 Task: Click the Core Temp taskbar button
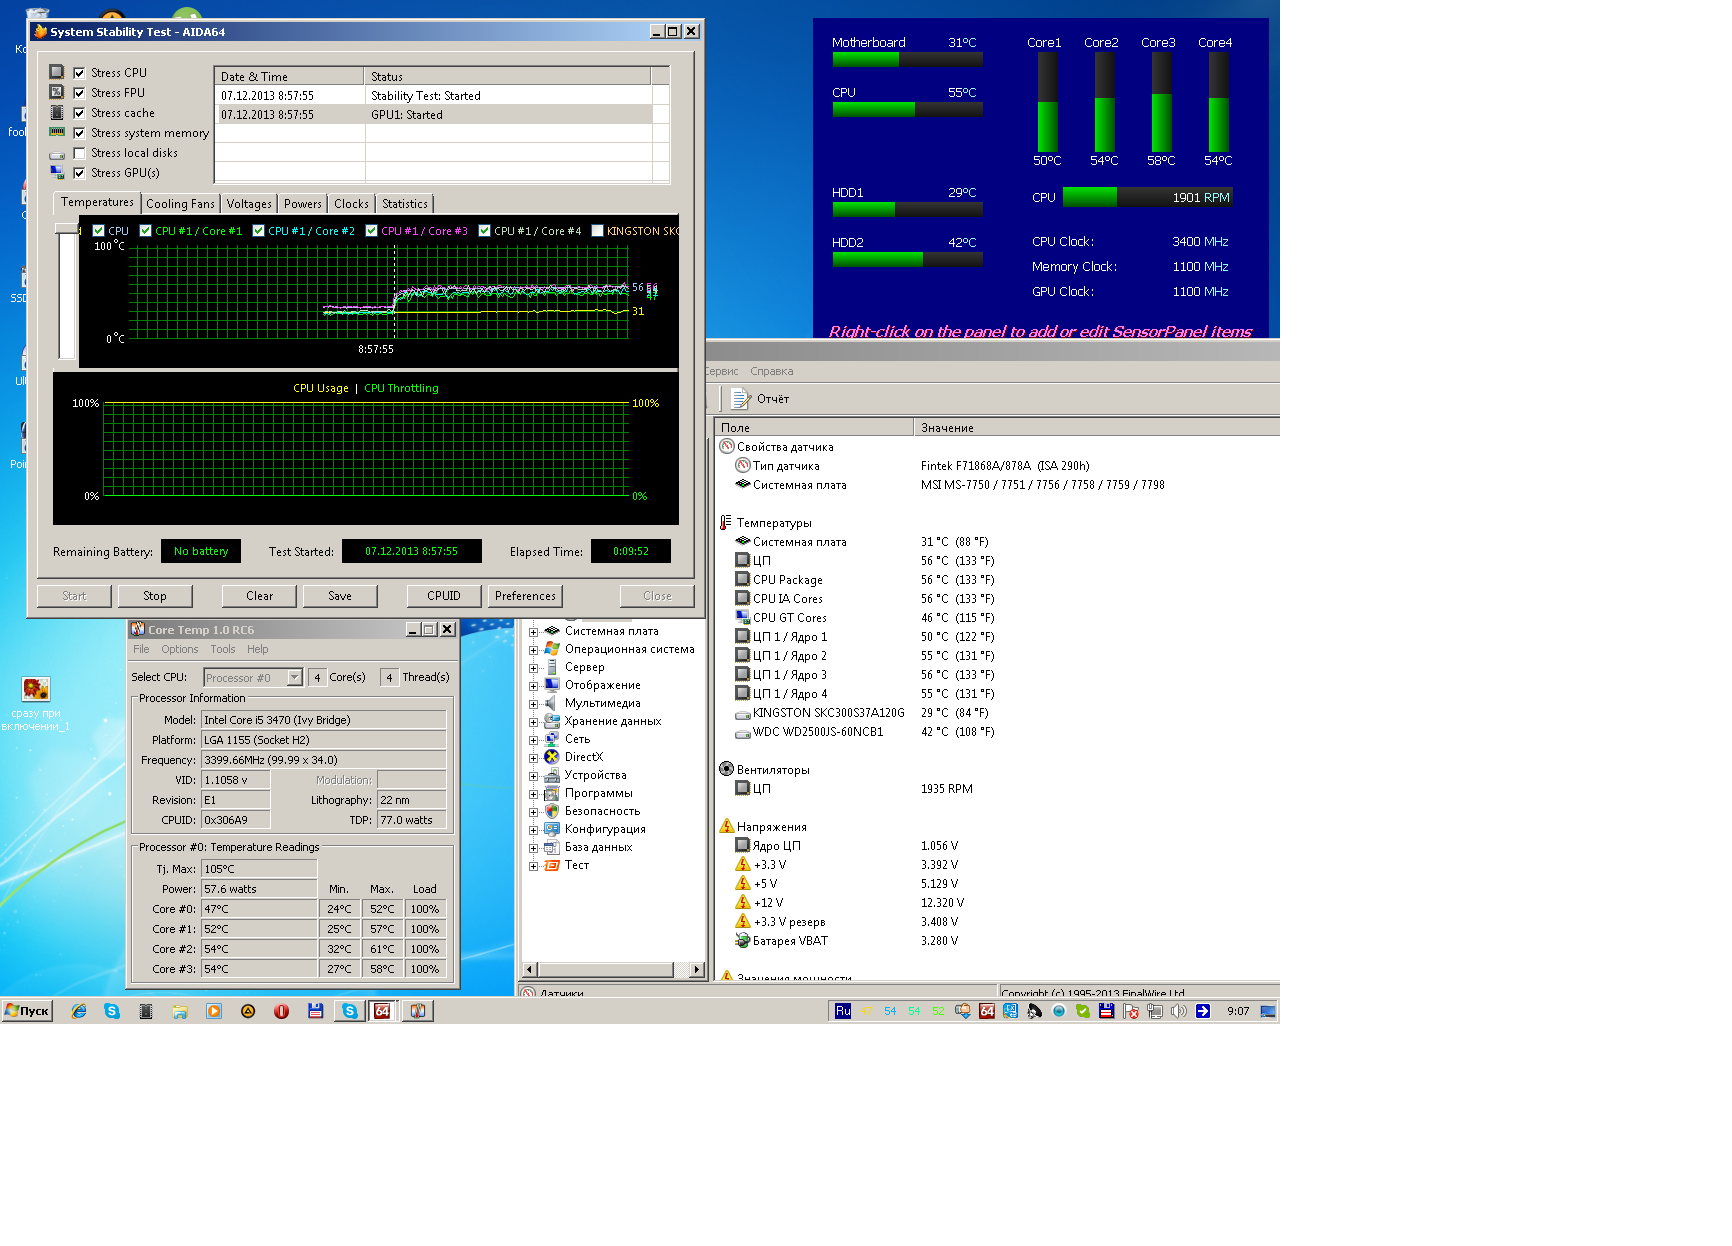pos(418,1011)
